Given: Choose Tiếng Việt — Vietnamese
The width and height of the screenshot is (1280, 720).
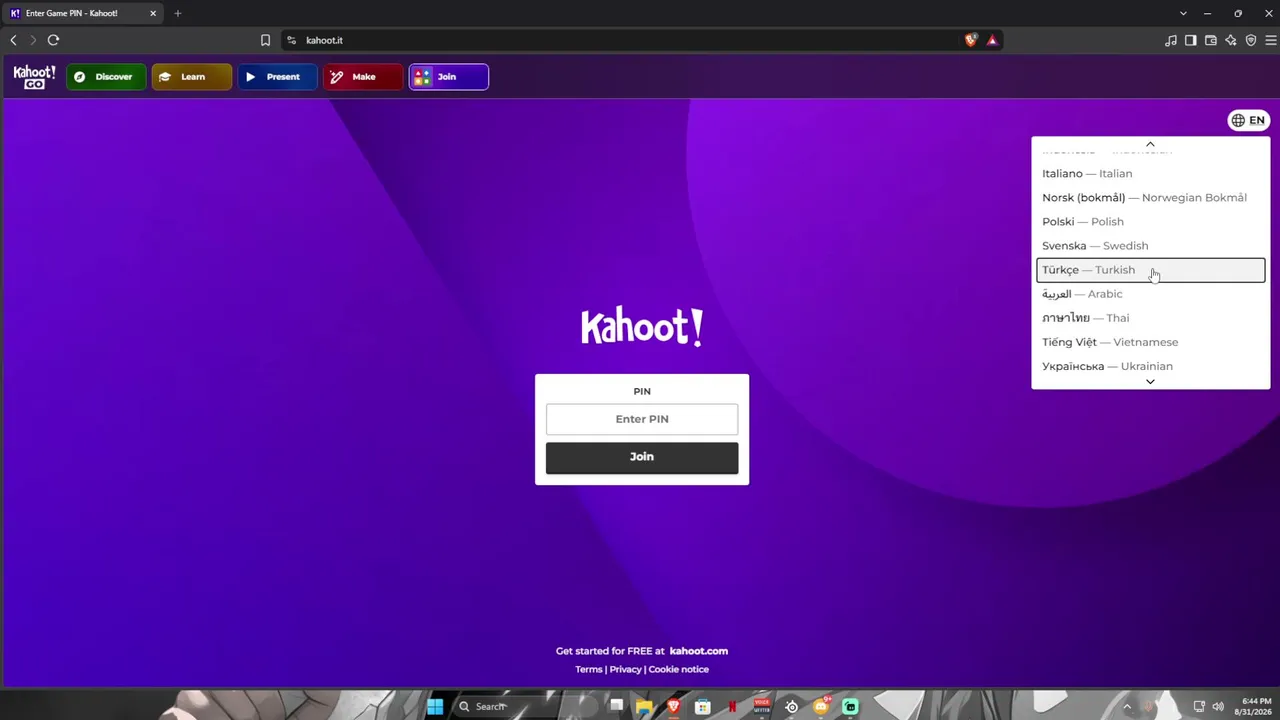Looking at the screenshot, I should pos(1150,342).
